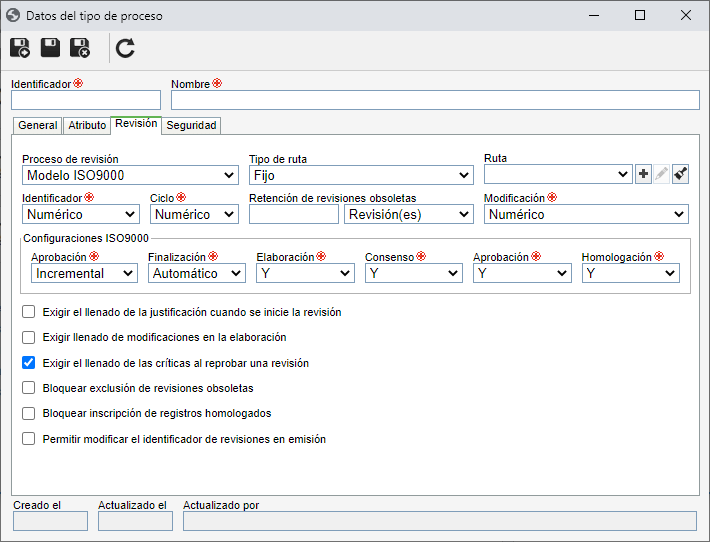
Task: Clear the Ruta with the brush icon
Action: [x=680, y=174]
